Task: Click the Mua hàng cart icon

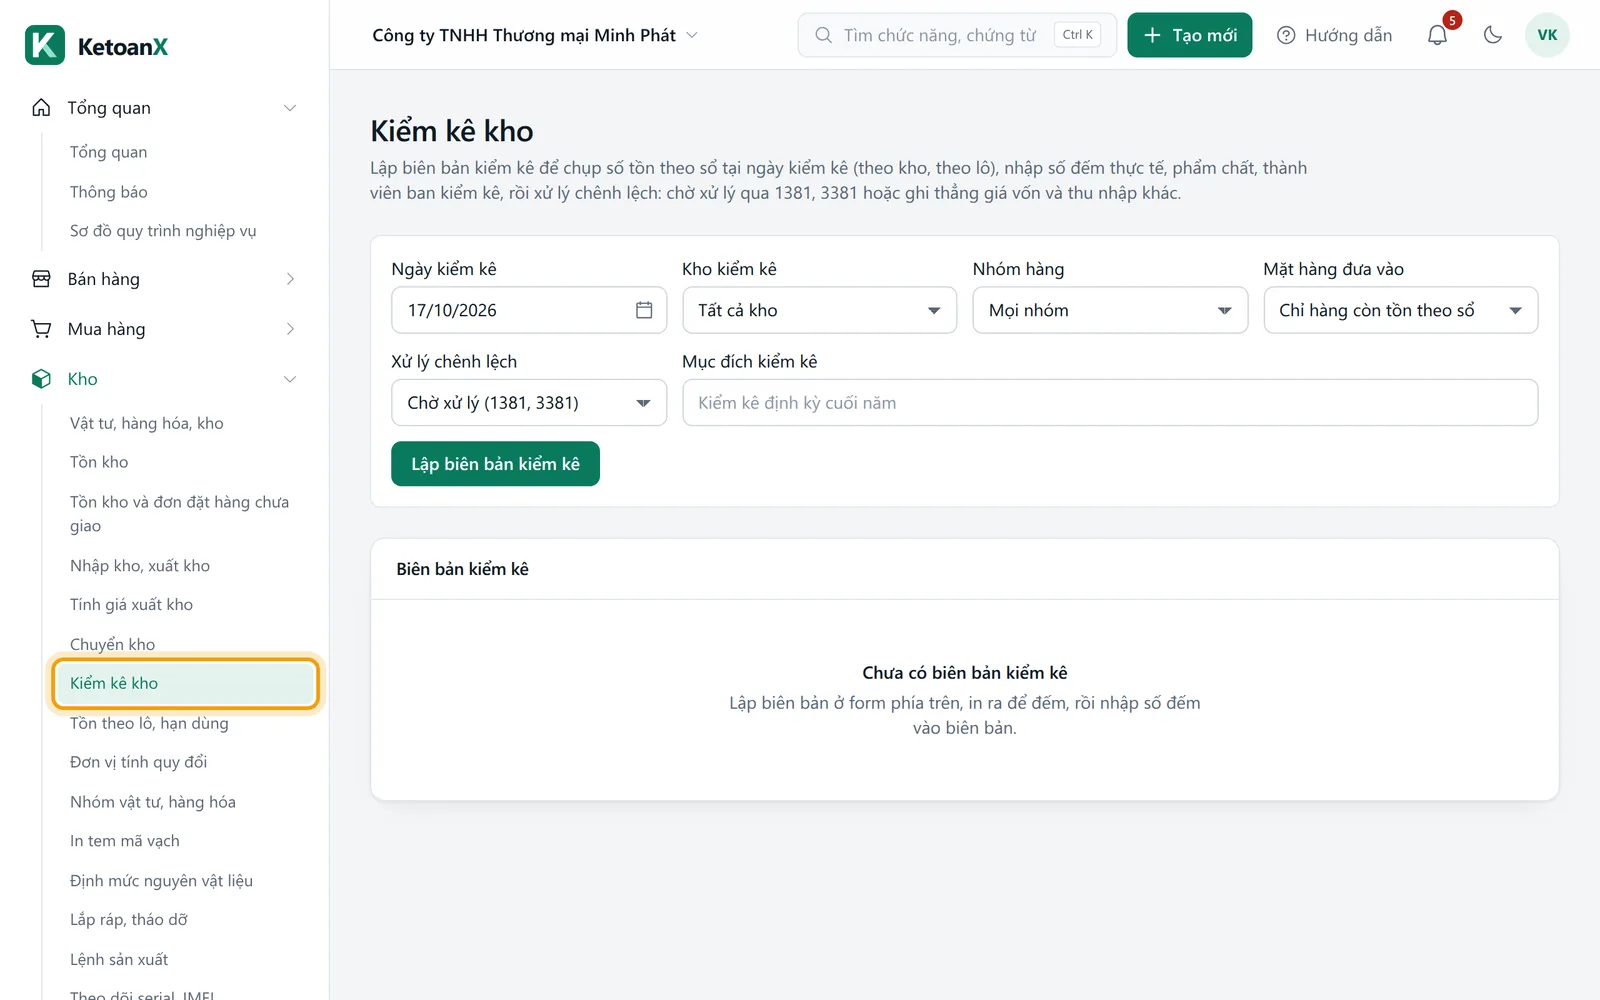Action: (41, 329)
